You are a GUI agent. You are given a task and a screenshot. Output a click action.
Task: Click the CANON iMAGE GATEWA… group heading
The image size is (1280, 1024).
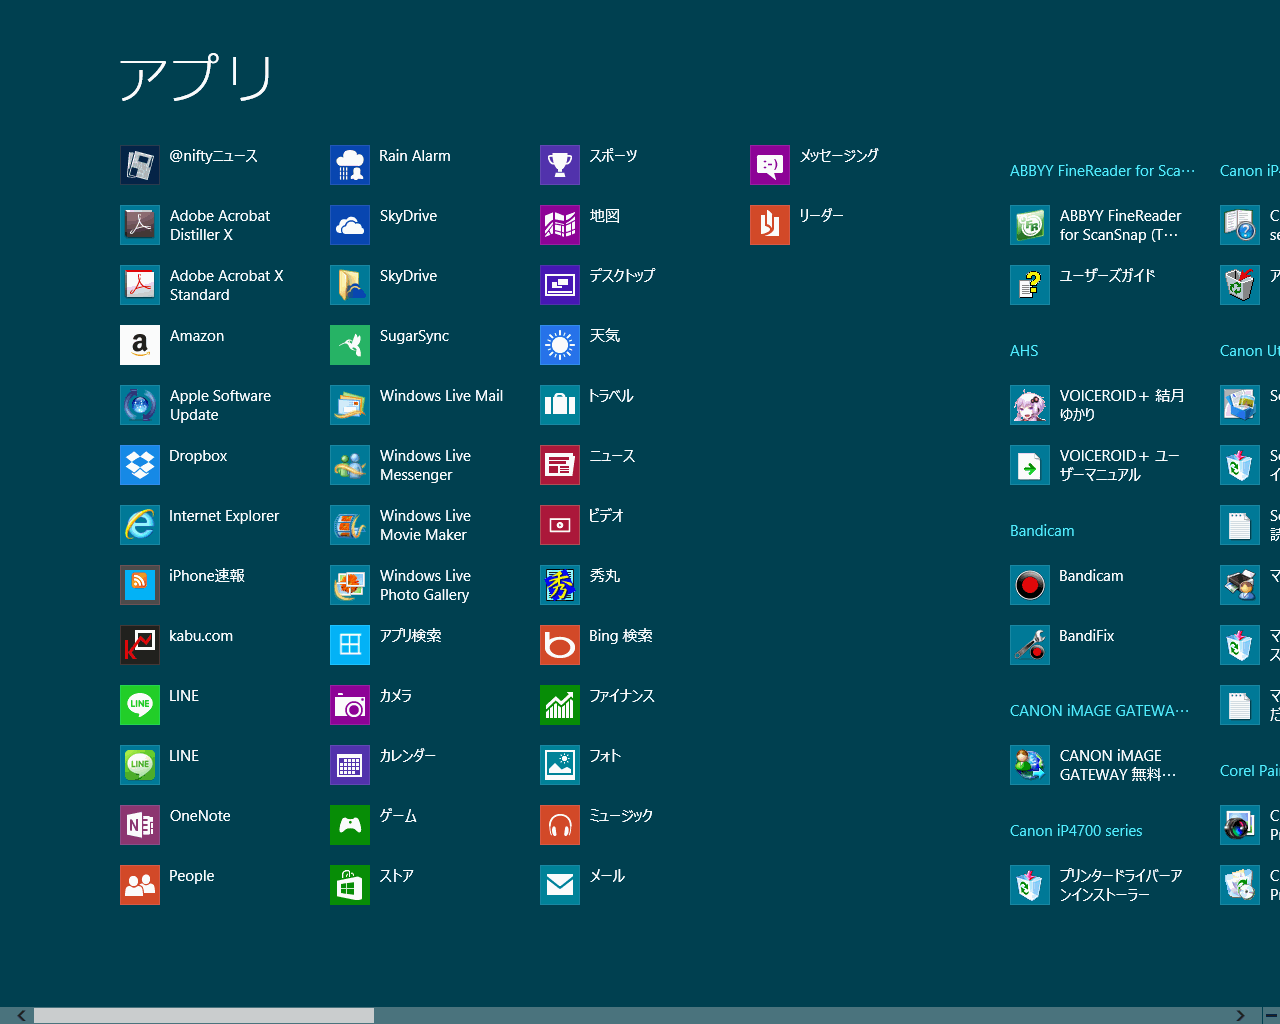click(1100, 711)
